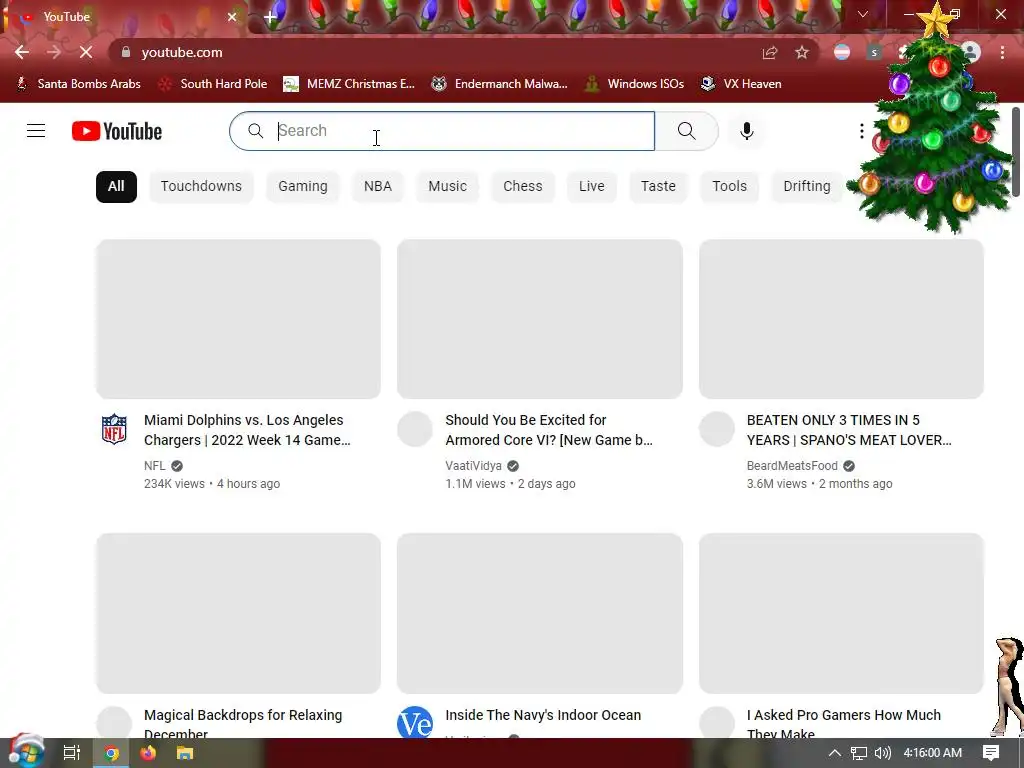Screen dimensions: 1024x768
Task: Open File Explorer from the taskbar
Action: [x=185, y=753]
